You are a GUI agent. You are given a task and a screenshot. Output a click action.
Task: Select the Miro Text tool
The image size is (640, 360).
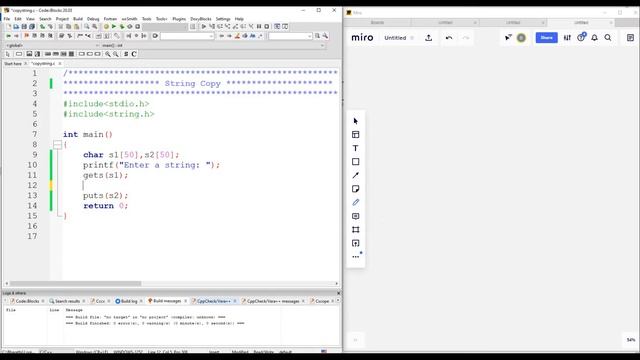pyautogui.click(x=356, y=148)
